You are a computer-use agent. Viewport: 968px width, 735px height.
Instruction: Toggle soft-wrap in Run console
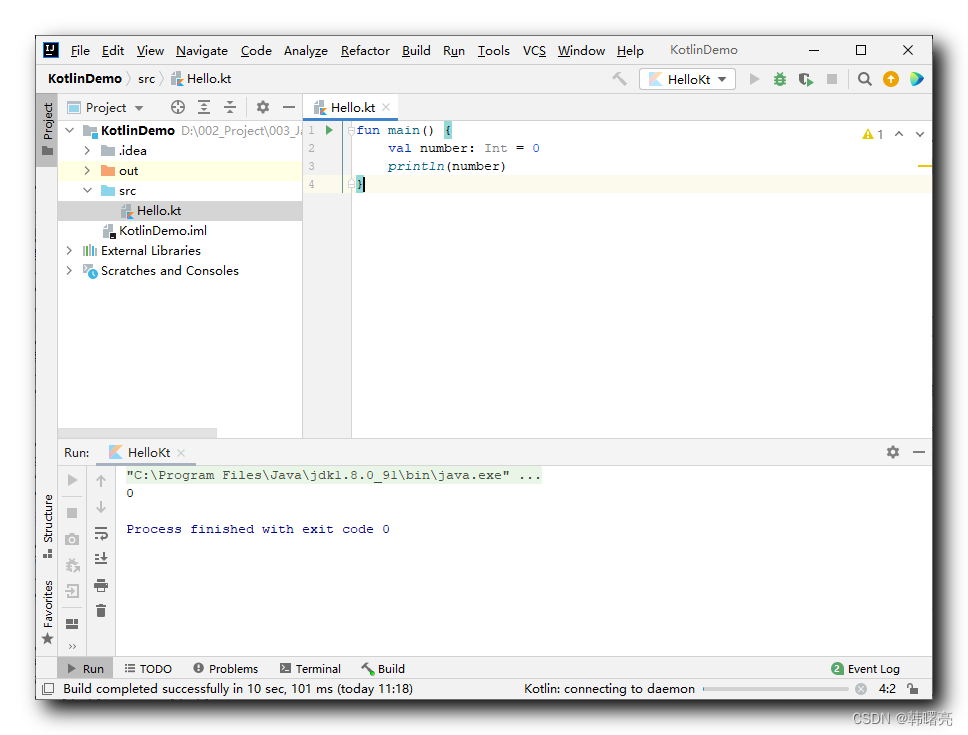coord(101,533)
